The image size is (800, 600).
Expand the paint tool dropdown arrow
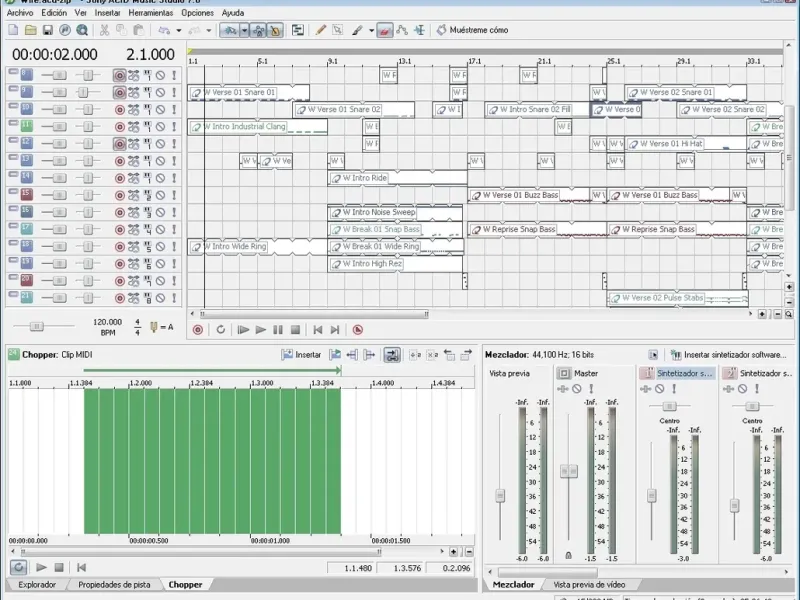coord(371,30)
